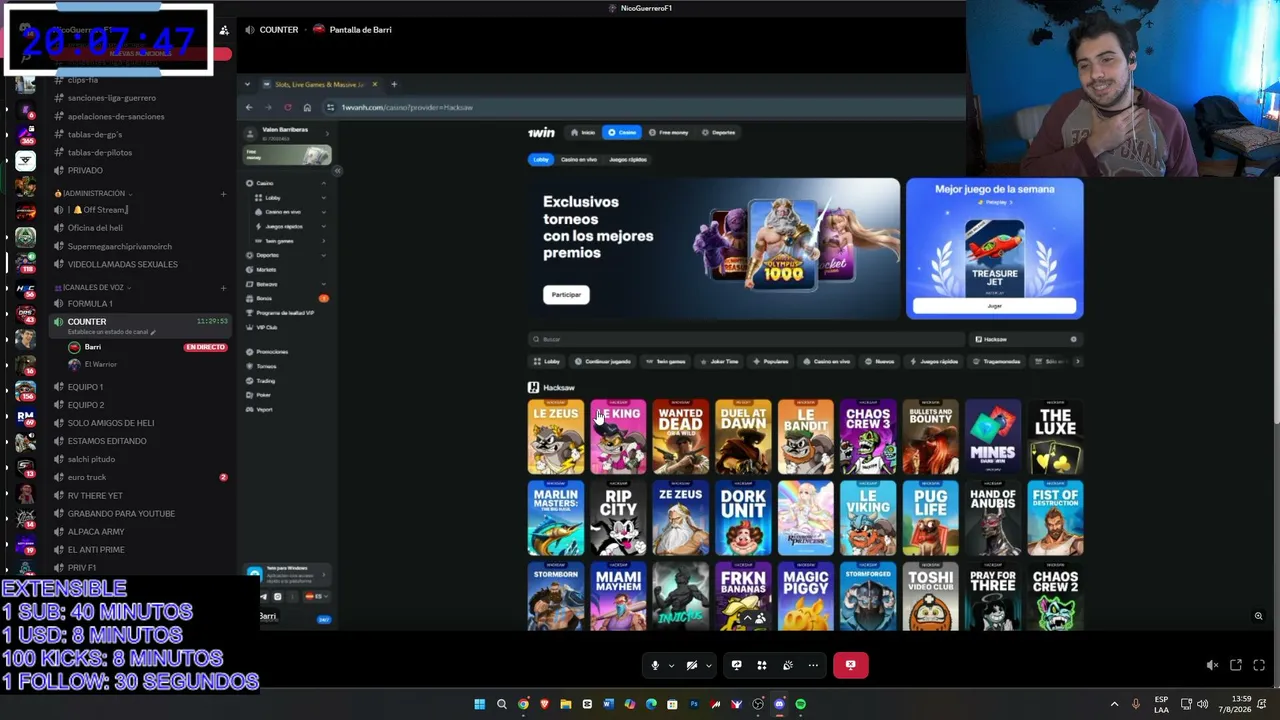Expand the Deportes sidebar section
1280x720 pixels.
[323, 255]
